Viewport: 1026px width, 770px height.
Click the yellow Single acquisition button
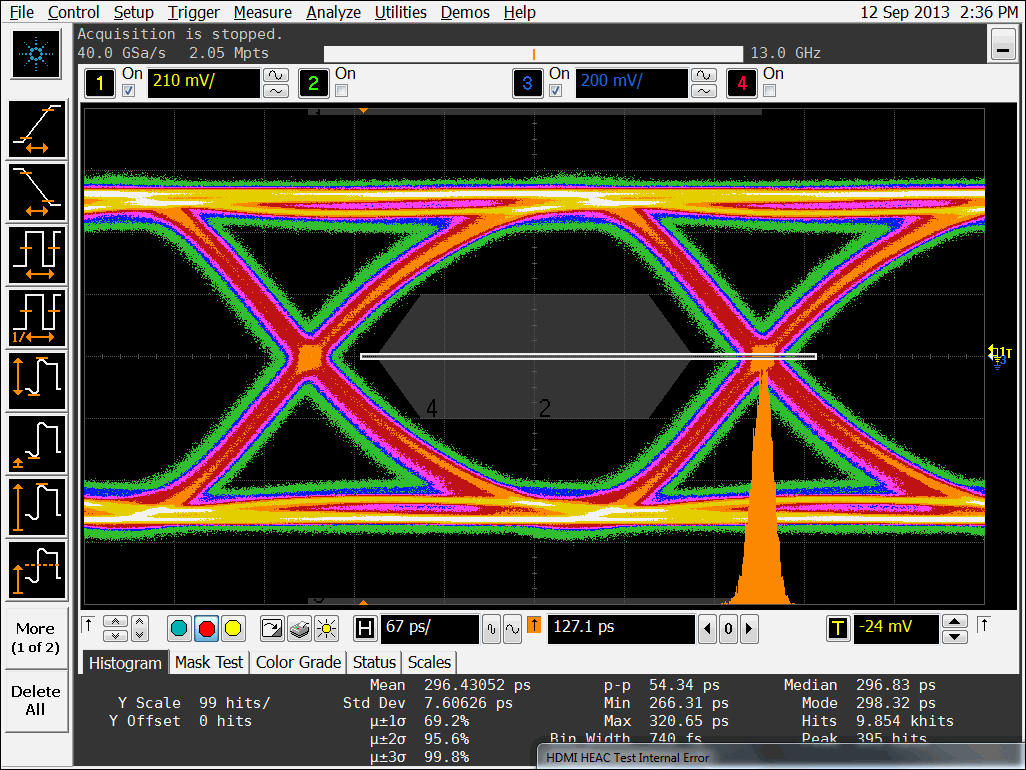(x=233, y=628)
